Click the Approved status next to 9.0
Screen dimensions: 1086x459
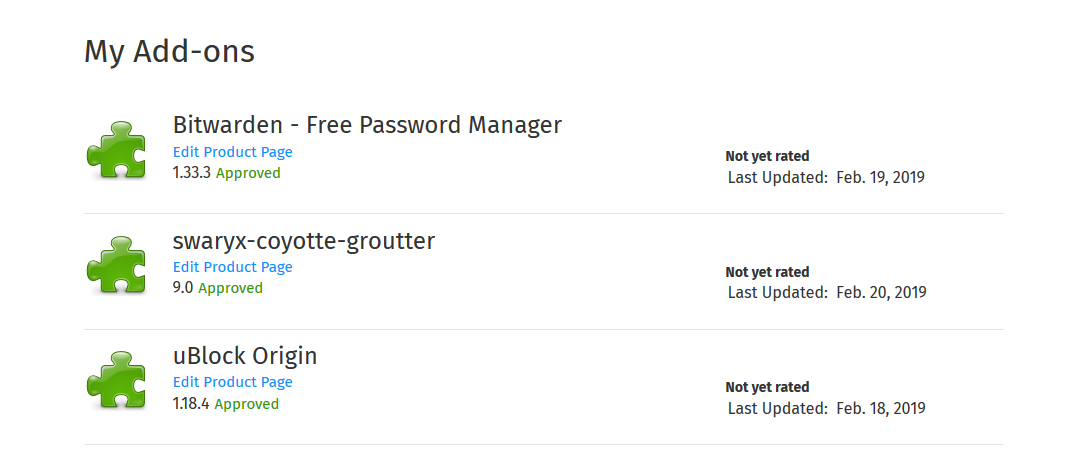[x=231, y=288]
